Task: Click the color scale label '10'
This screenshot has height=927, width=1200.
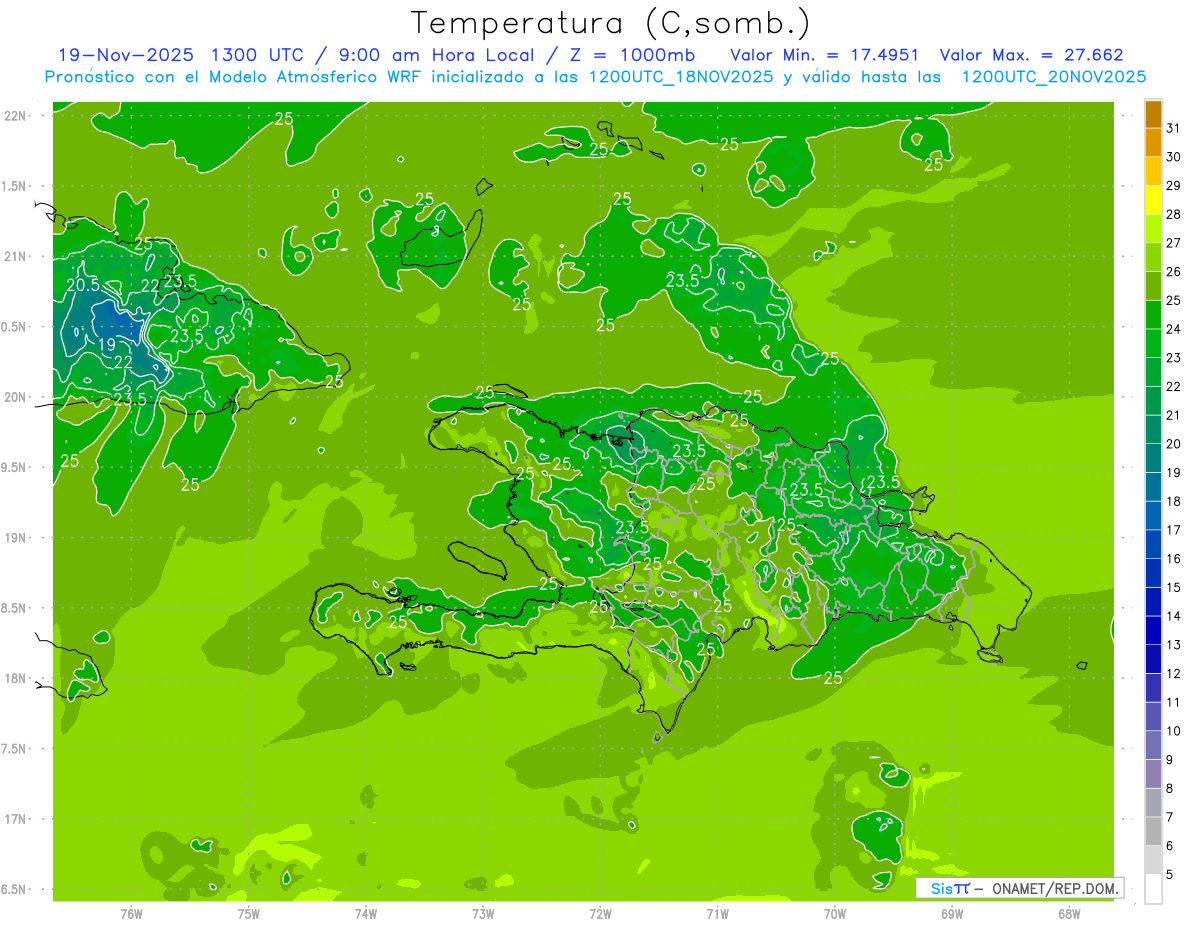Action: coord(1174,731)
